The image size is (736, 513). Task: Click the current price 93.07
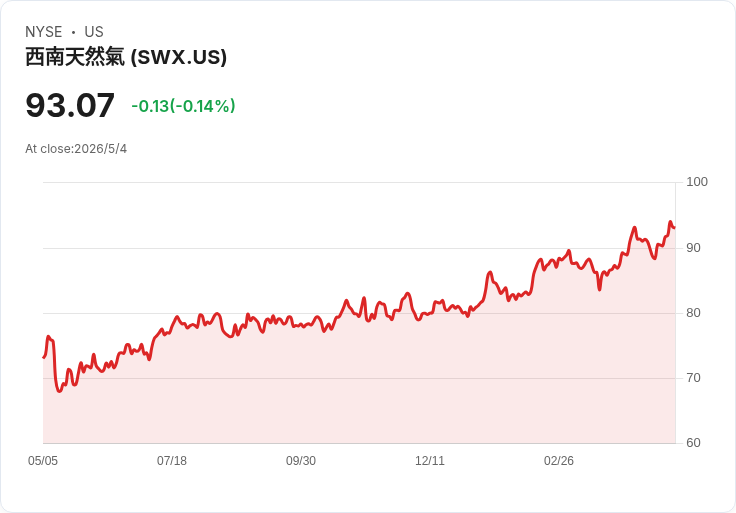70,105
